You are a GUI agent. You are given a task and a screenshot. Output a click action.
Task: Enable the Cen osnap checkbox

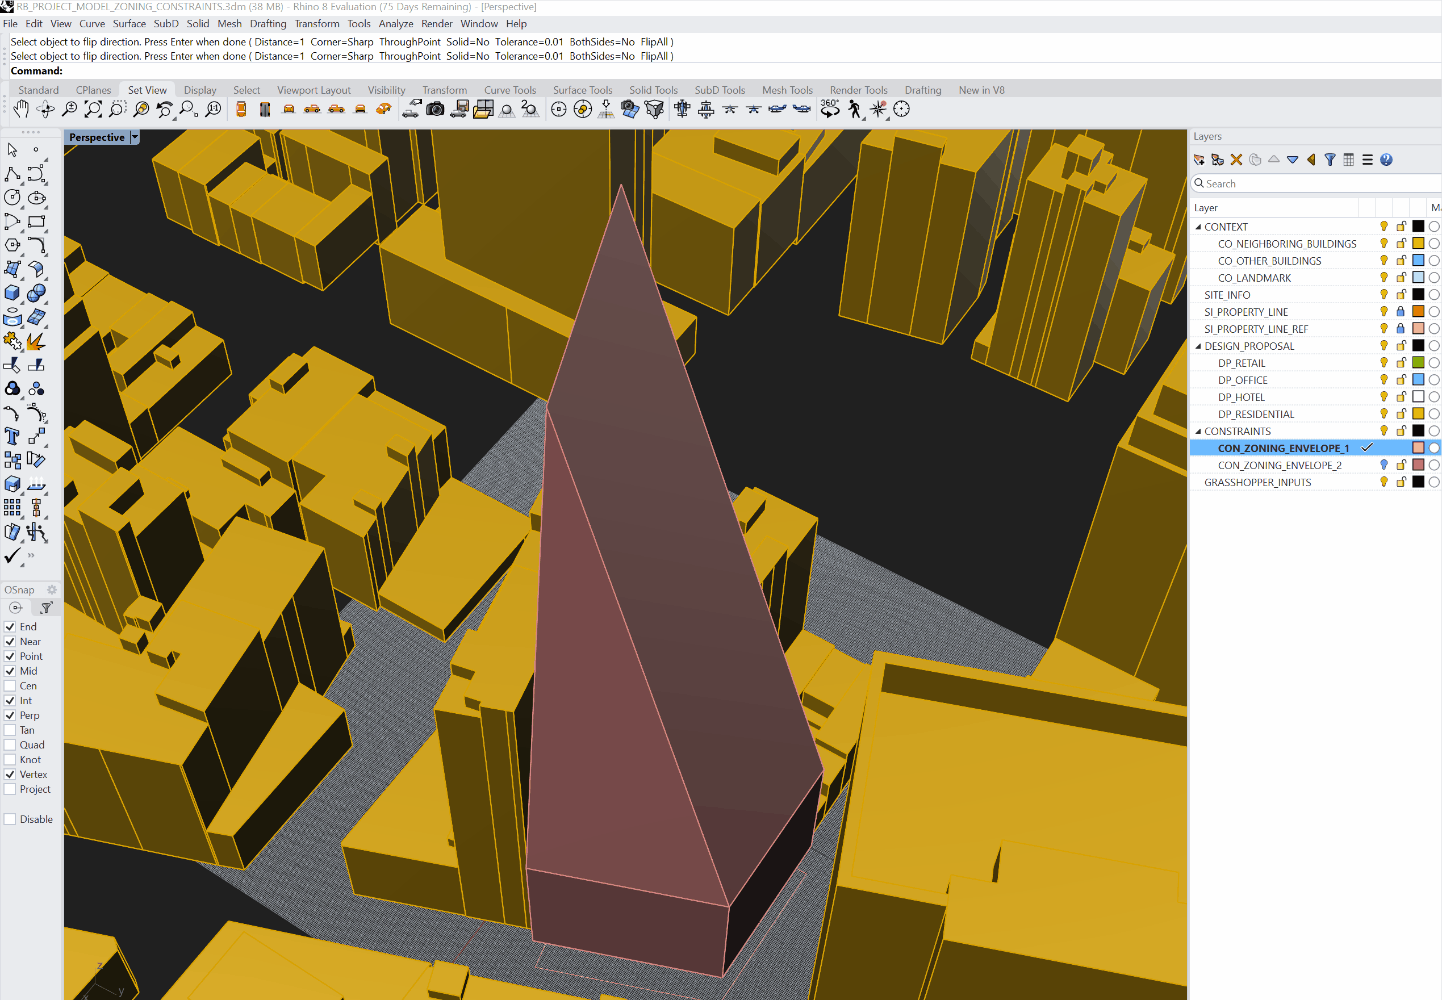[10, 686]
